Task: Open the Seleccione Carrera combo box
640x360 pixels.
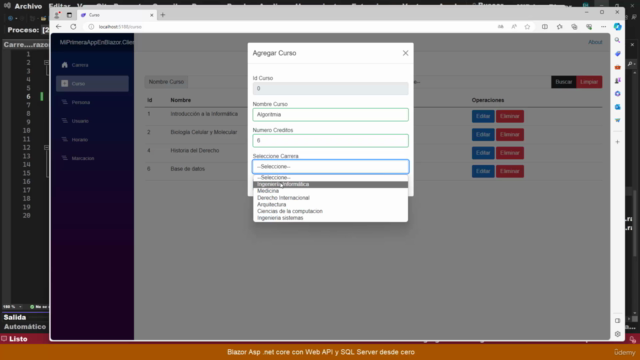Action: point(330,167)
